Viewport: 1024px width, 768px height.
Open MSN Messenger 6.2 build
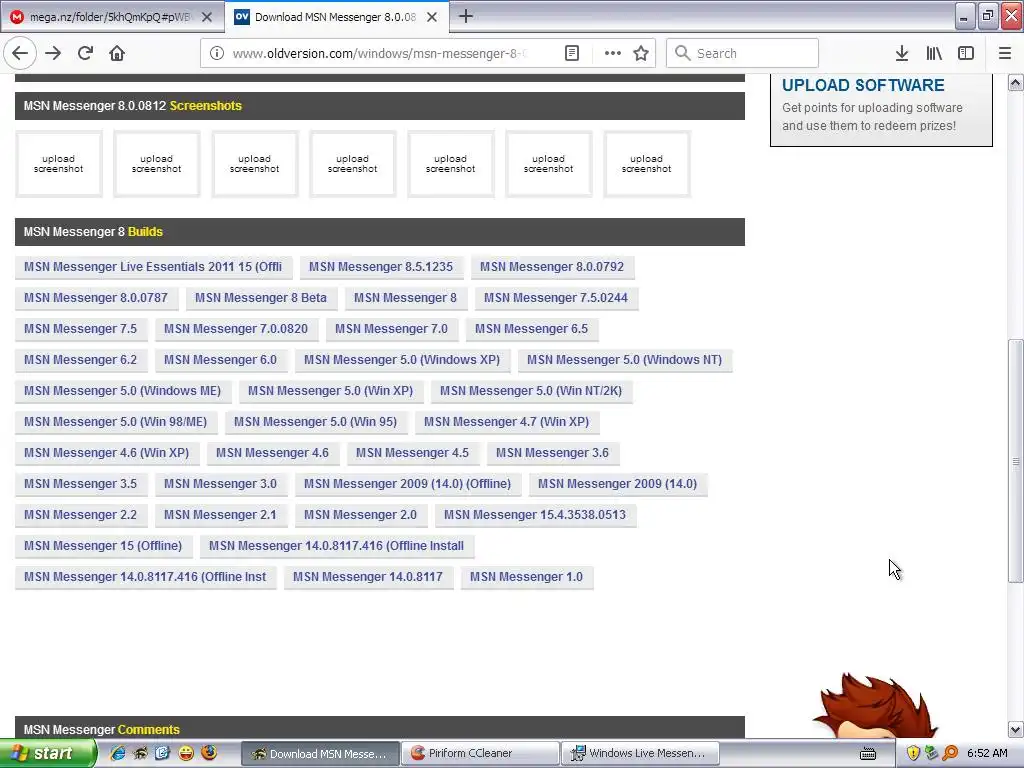click(x=80, y=360)
